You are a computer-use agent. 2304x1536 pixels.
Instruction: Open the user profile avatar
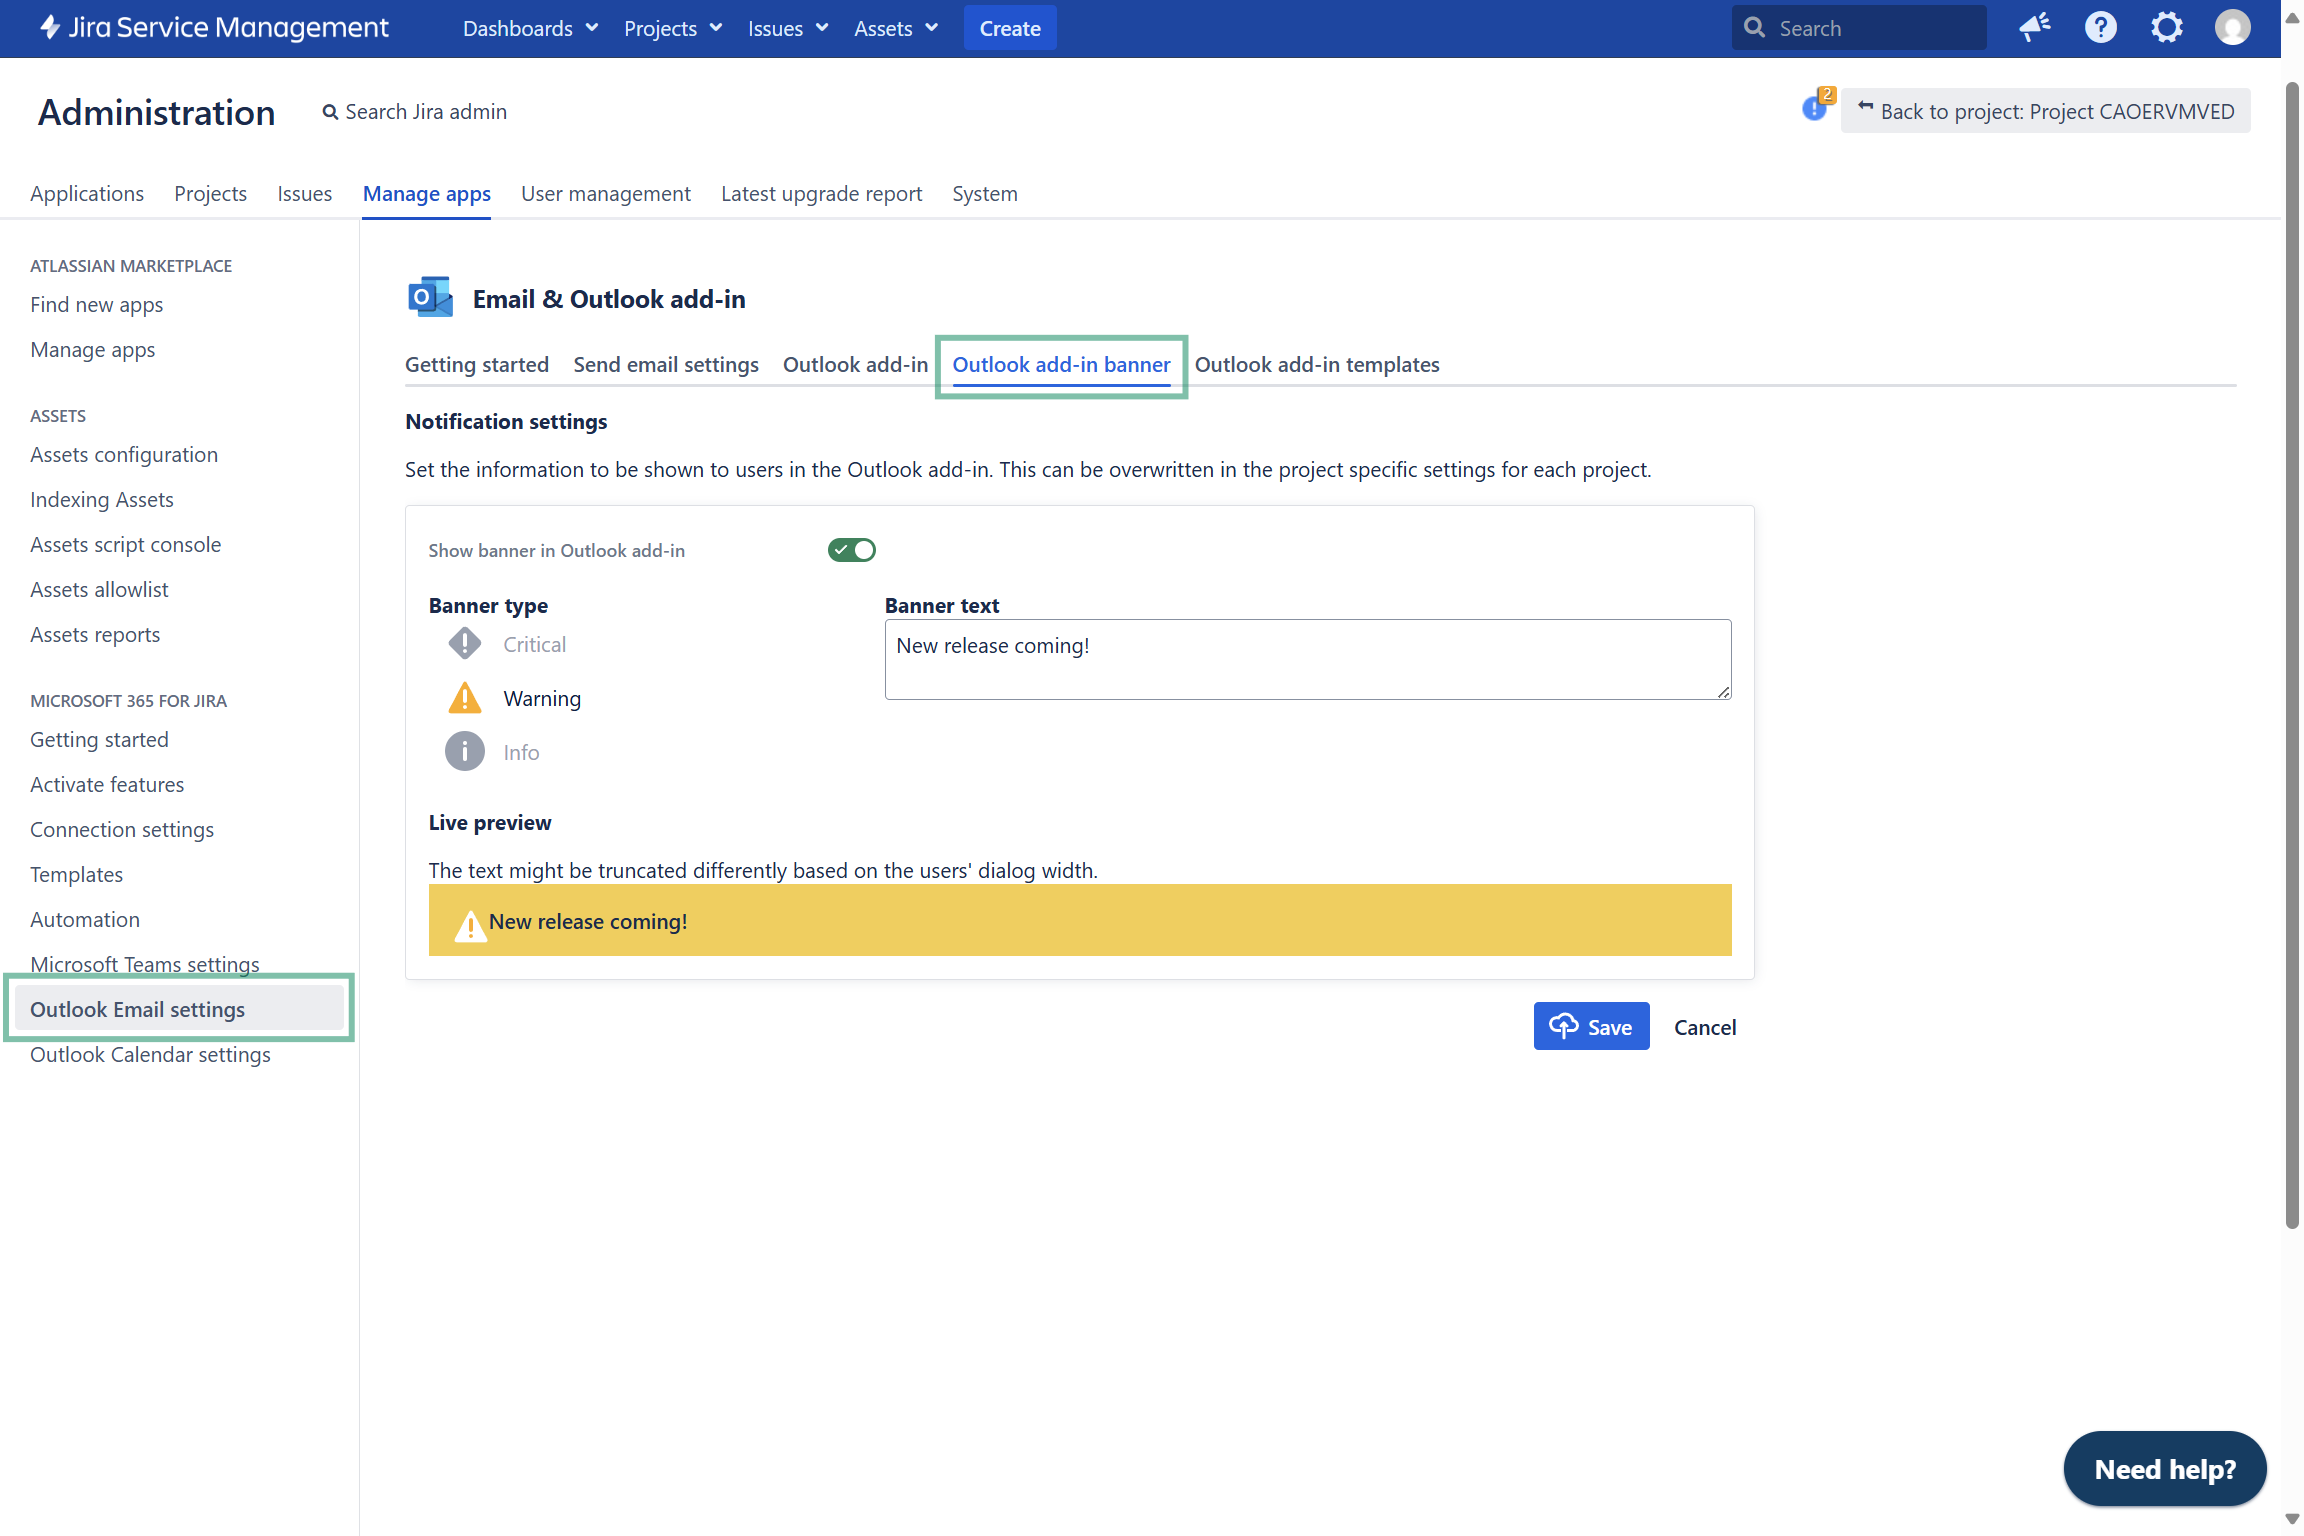click(2232, 27)
